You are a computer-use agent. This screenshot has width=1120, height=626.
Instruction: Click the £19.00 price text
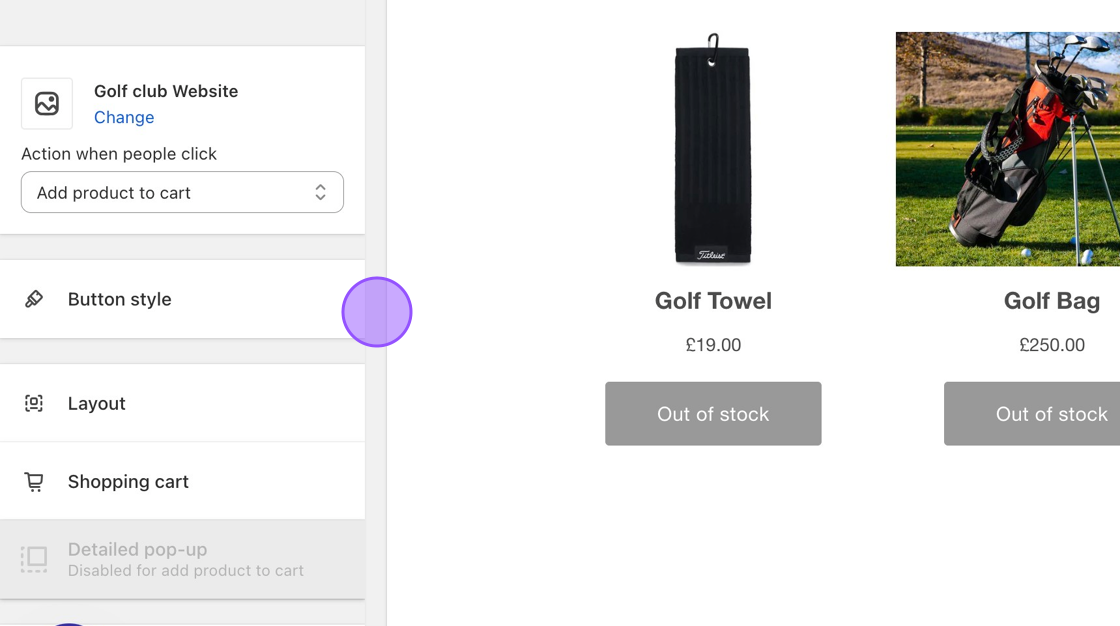pyautogui.click(x=713, y=345)
